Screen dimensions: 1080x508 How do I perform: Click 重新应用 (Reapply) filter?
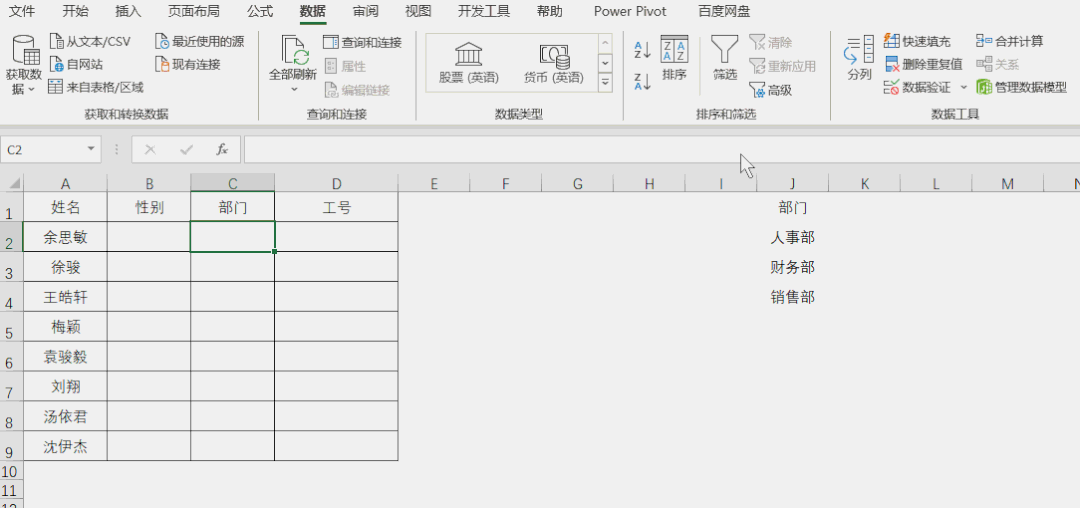click(x=782, y=66)
